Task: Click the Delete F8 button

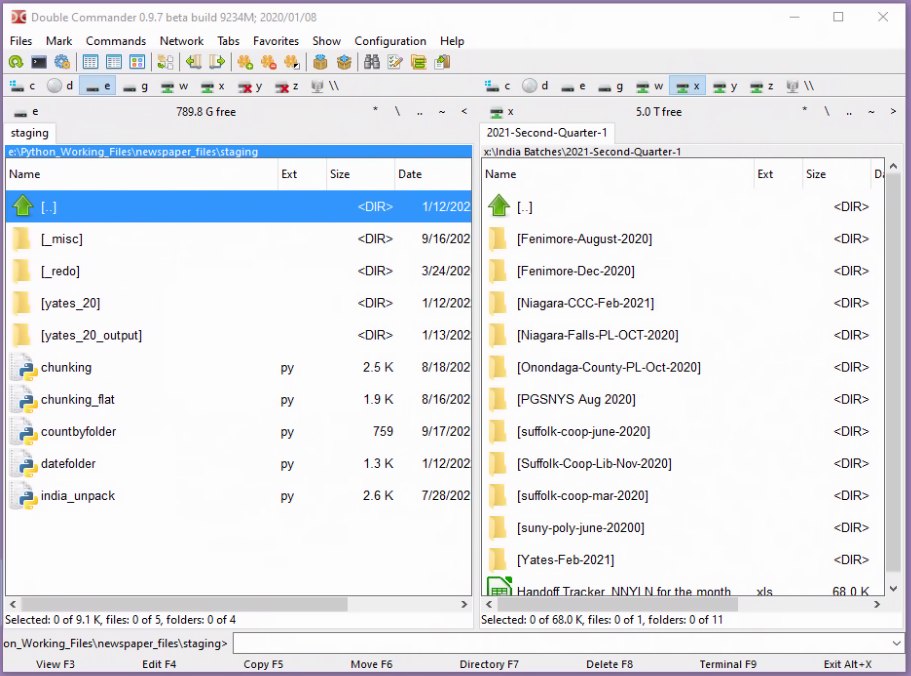Action: [x=609, y=664]
